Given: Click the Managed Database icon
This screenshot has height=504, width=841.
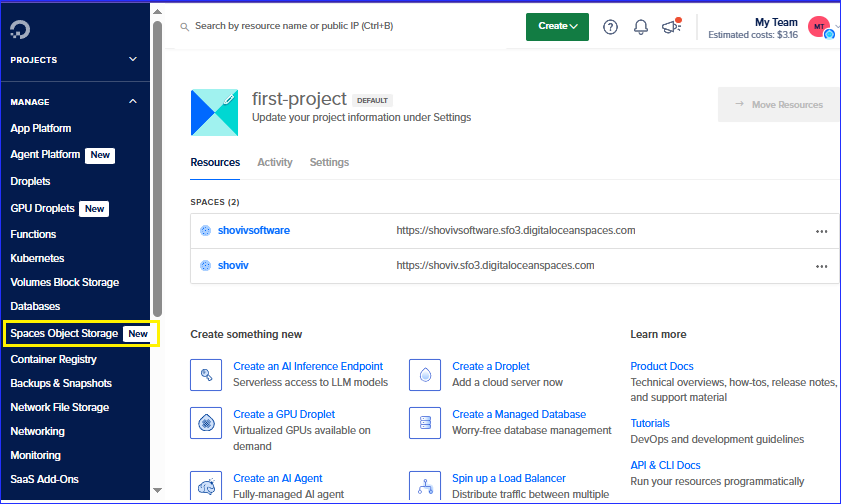Looking at the screenshot, I should pos(425,422).
